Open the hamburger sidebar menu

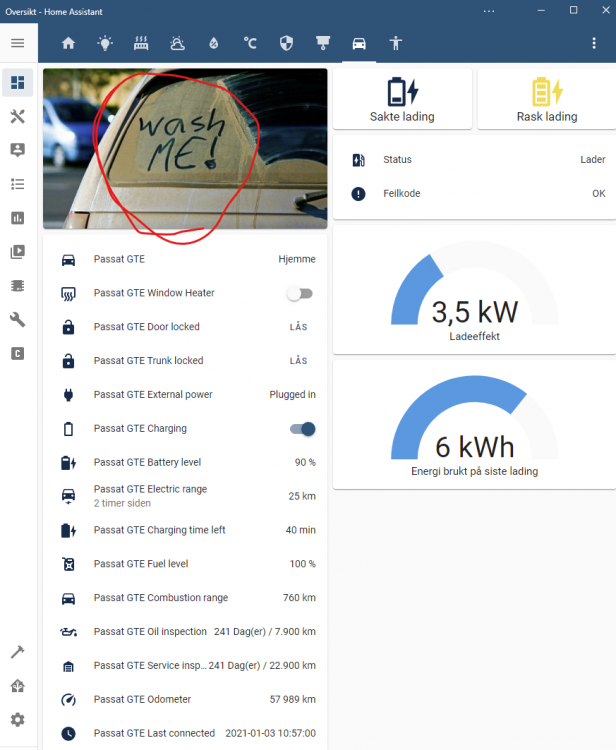coord(18,43)
